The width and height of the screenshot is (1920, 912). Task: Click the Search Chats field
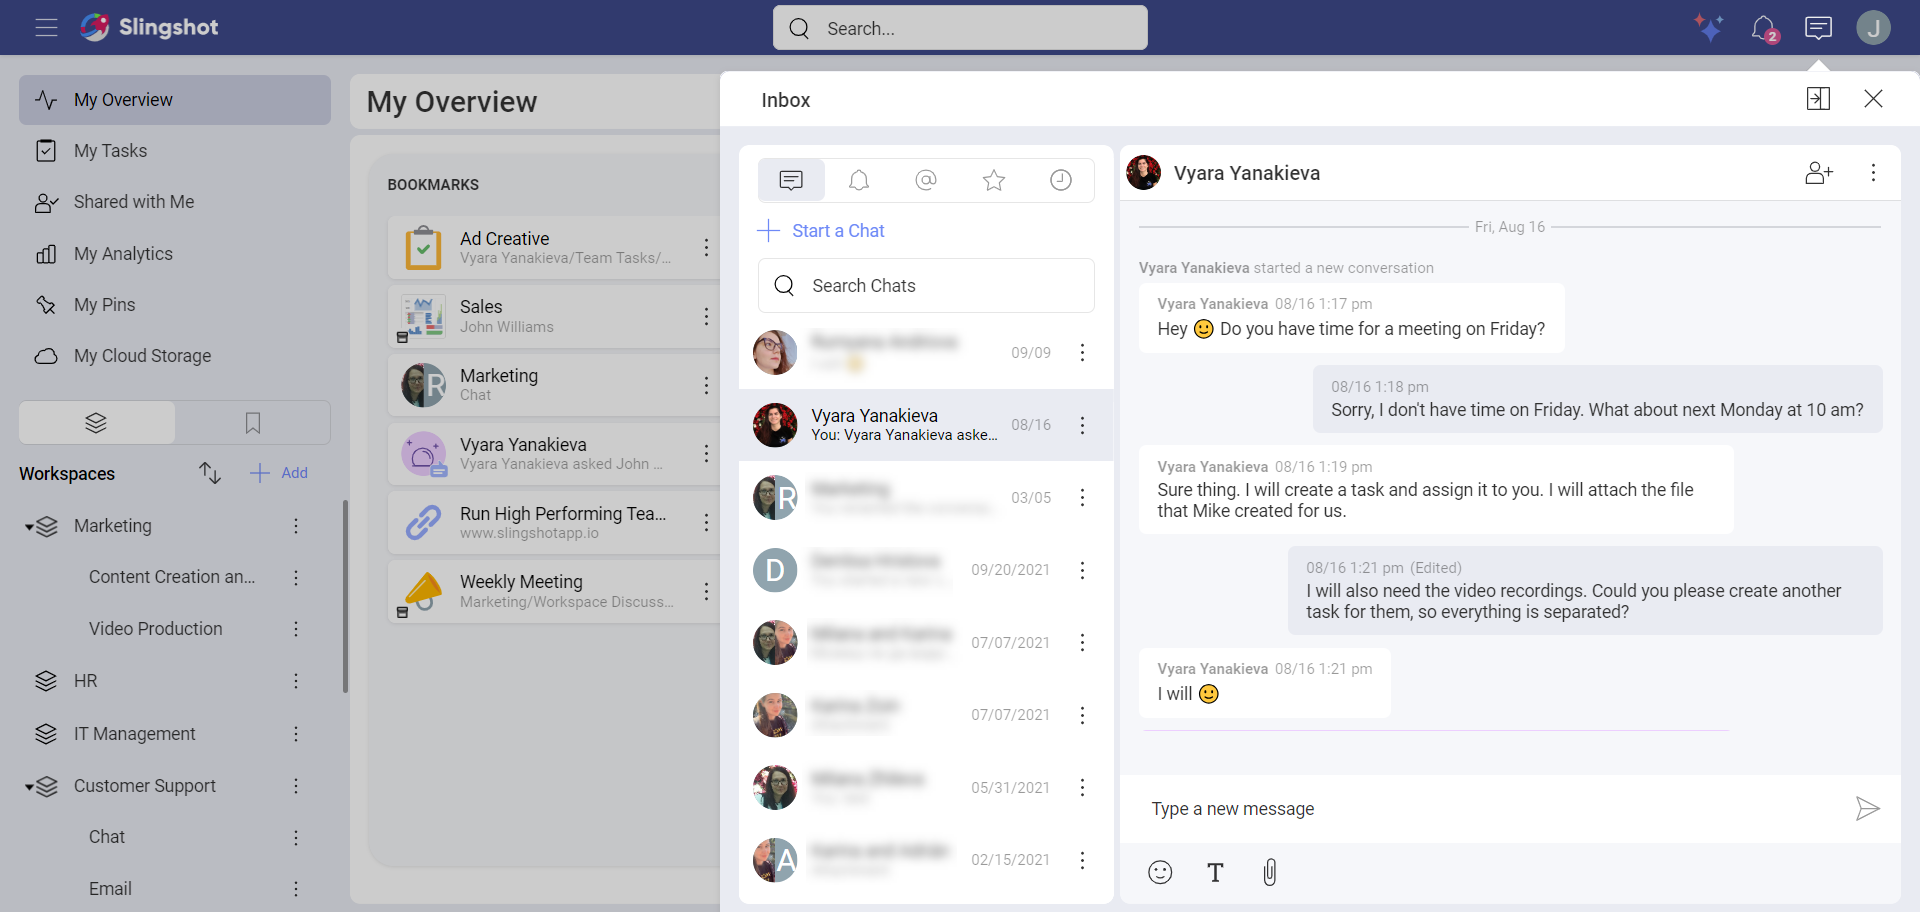pyautogui.click(x=926, y=286)
